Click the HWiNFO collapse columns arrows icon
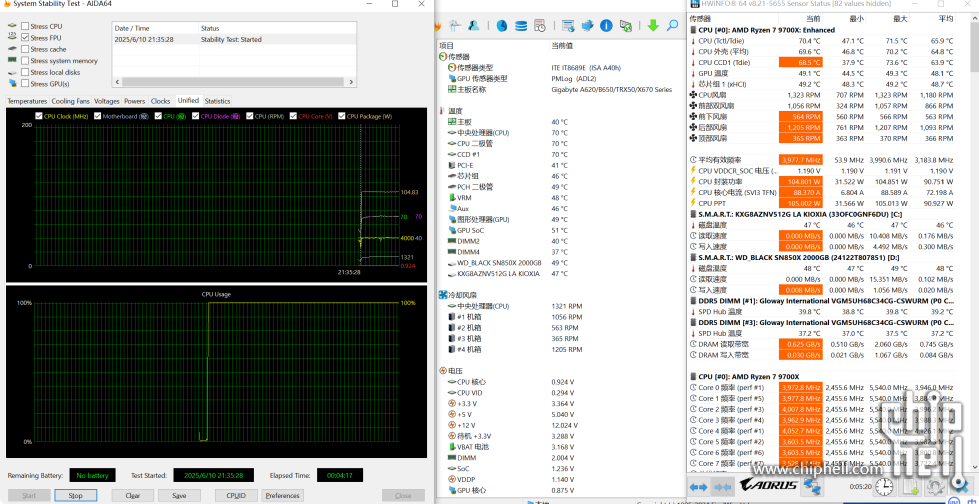The height and width of the screenshot is (504, 979). 722,486
